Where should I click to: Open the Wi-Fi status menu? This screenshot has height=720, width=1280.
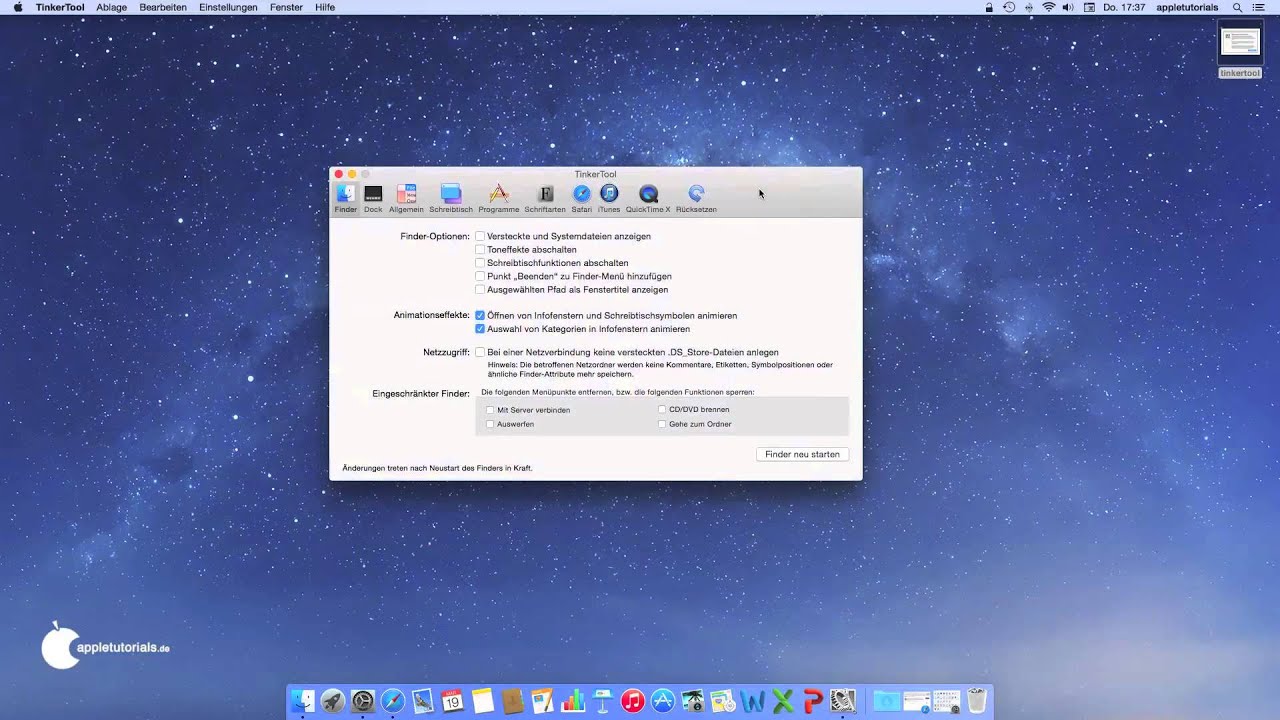(x=1049, y=7)
